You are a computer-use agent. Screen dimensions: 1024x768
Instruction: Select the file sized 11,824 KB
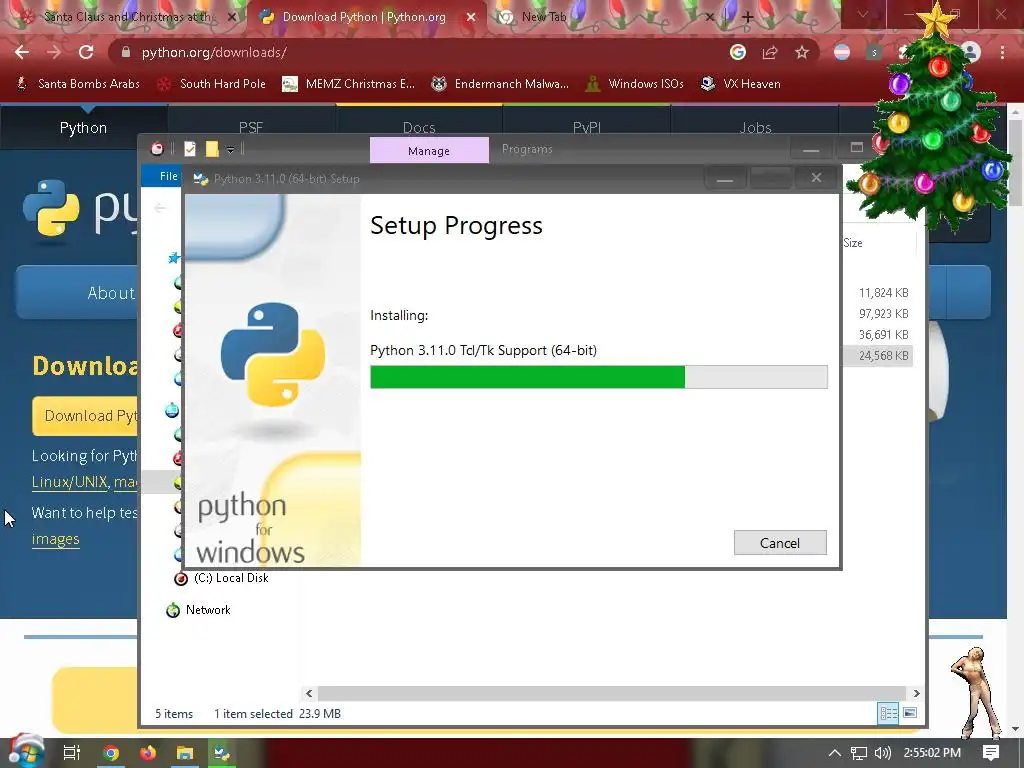884,293
